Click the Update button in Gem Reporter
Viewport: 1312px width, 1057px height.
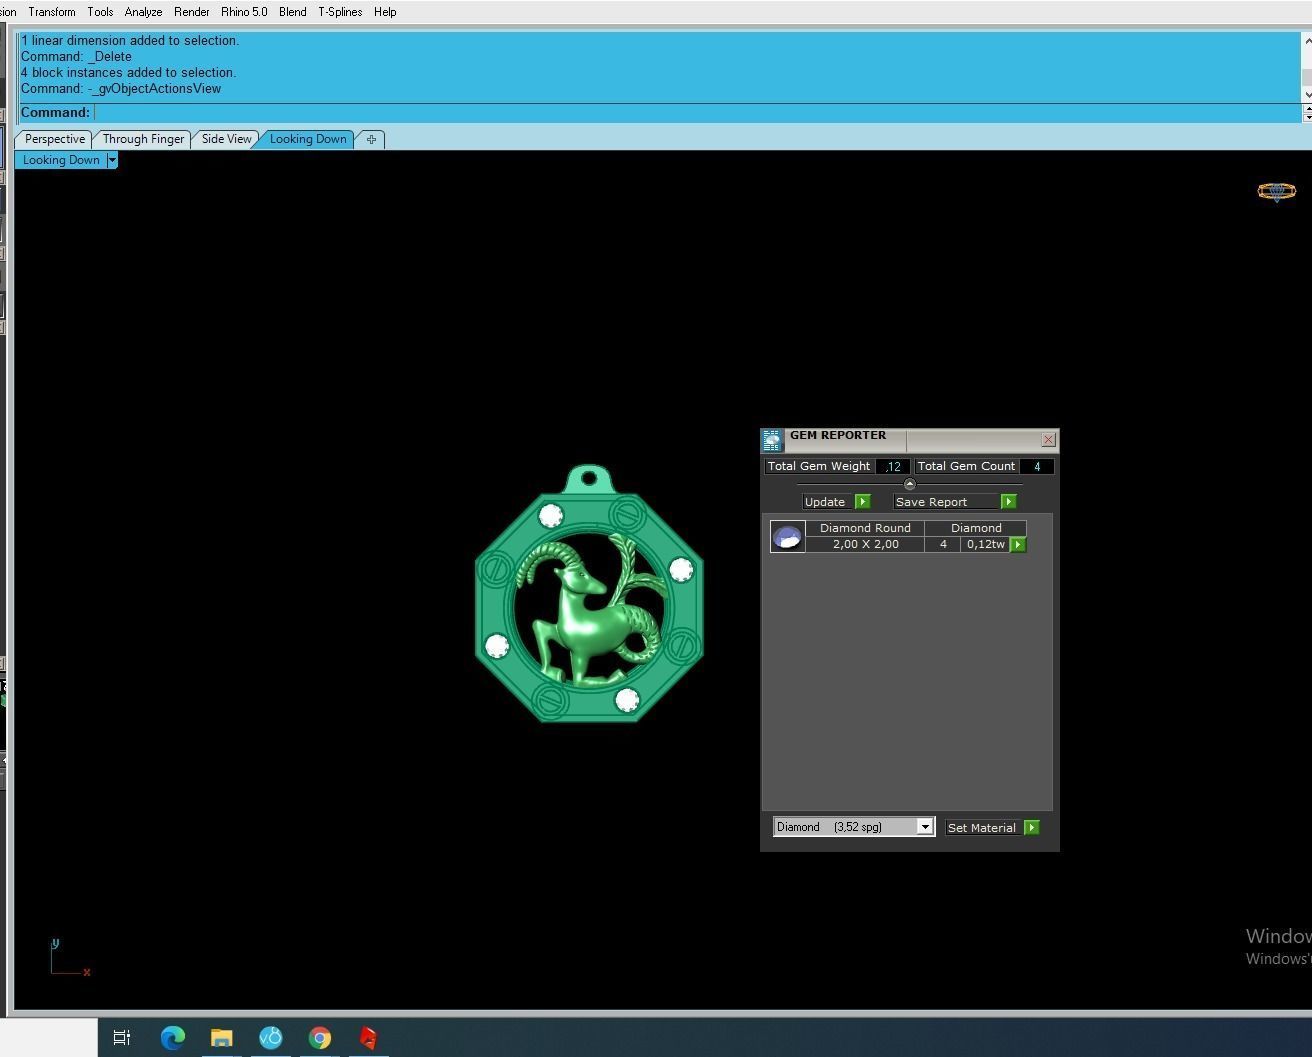pyautogui.click(x=825, y=502)
